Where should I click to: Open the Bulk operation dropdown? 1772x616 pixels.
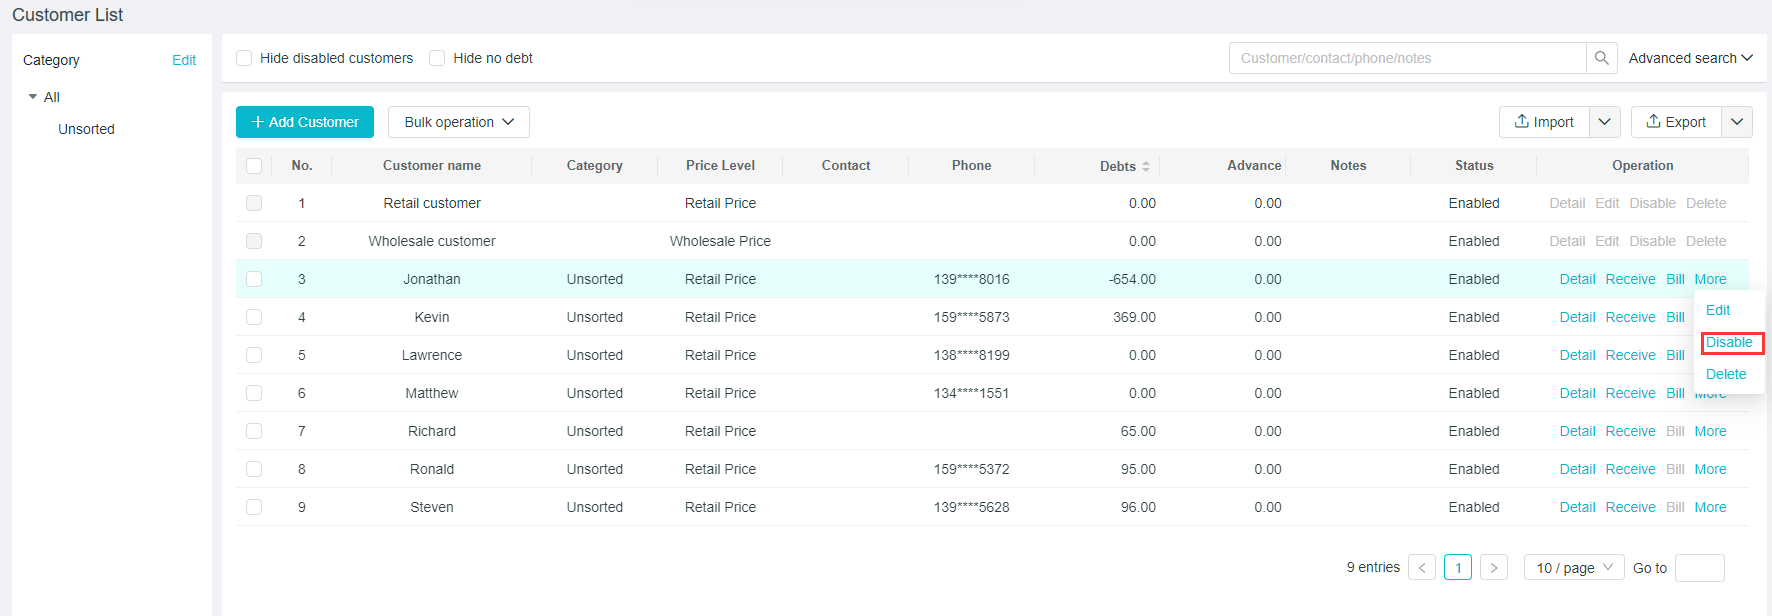pyautogui.click(x=458, y=122)
